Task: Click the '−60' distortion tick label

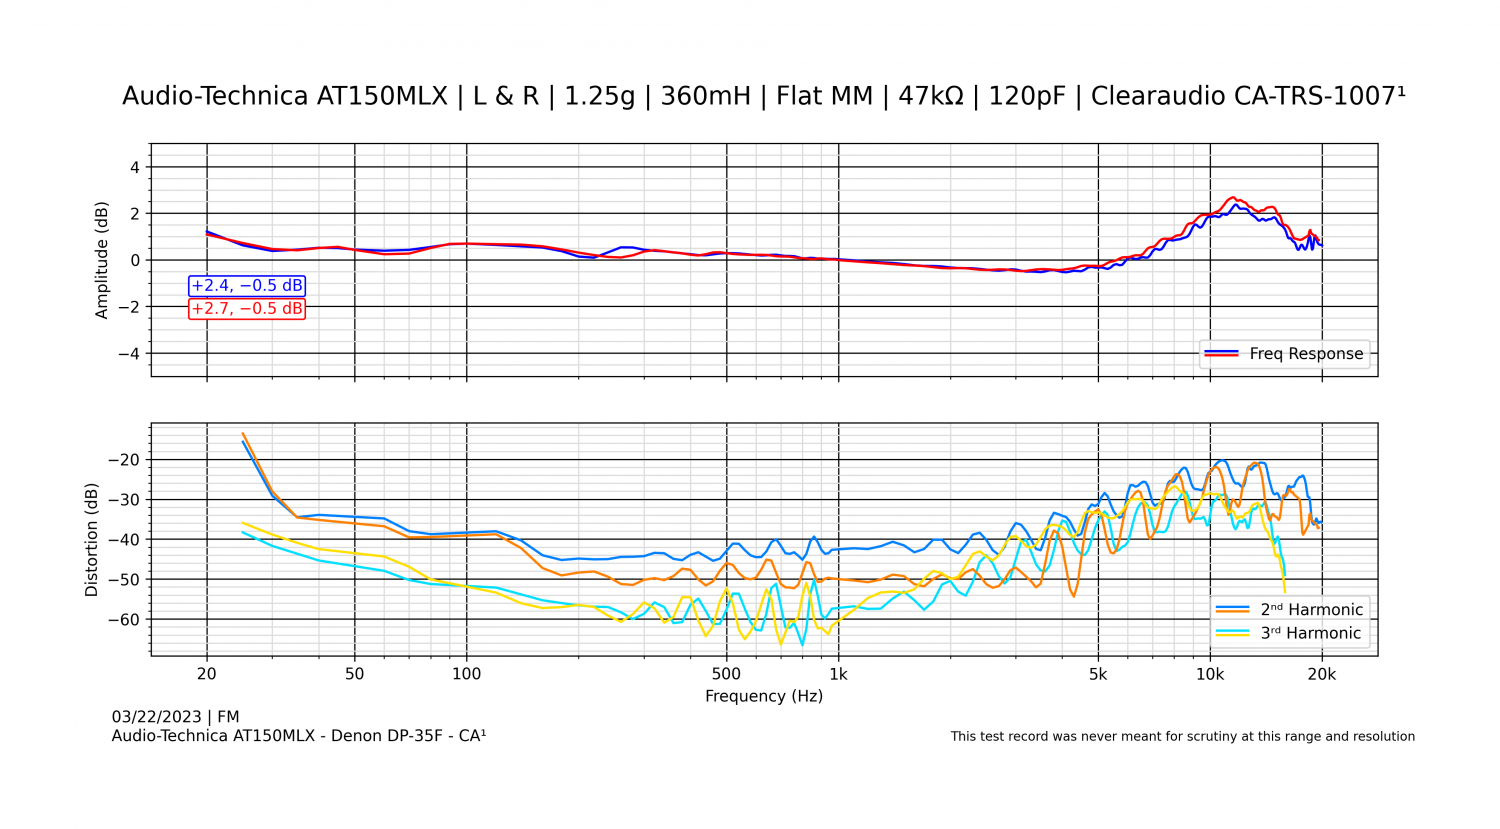Action: coord(125,620)
